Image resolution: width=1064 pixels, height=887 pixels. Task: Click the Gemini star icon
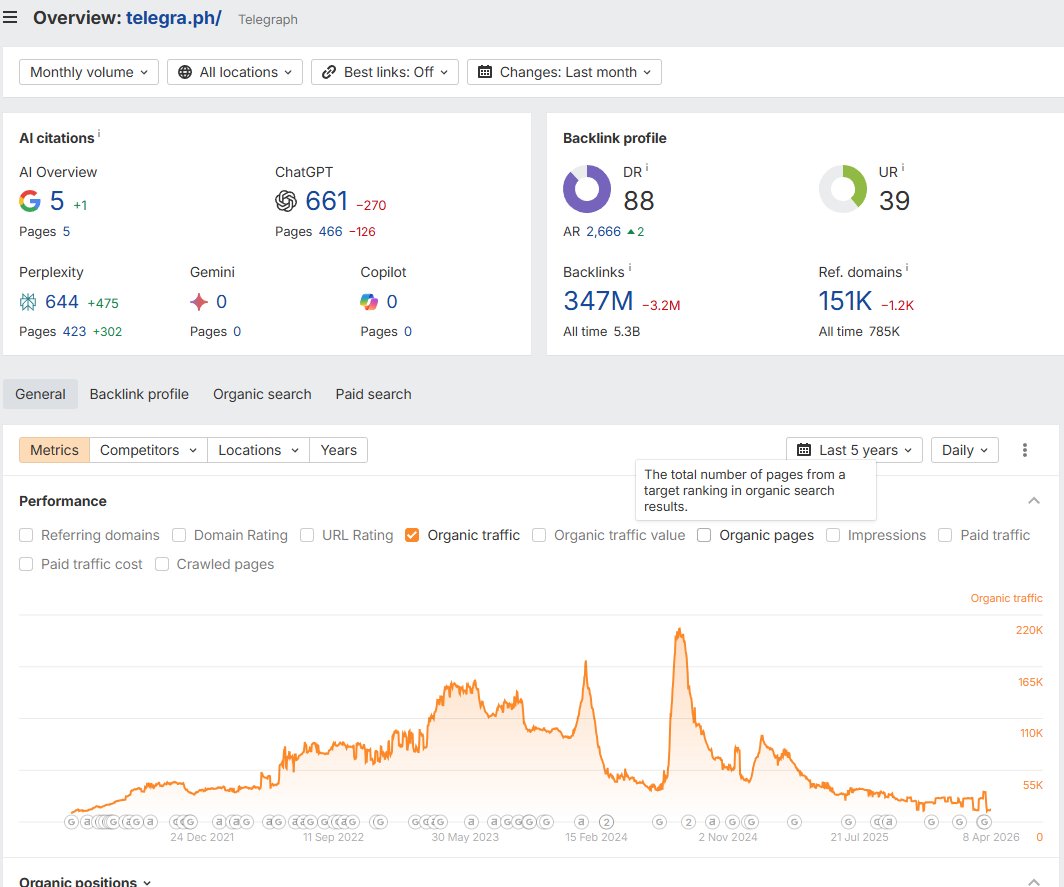tap(199, 302)
